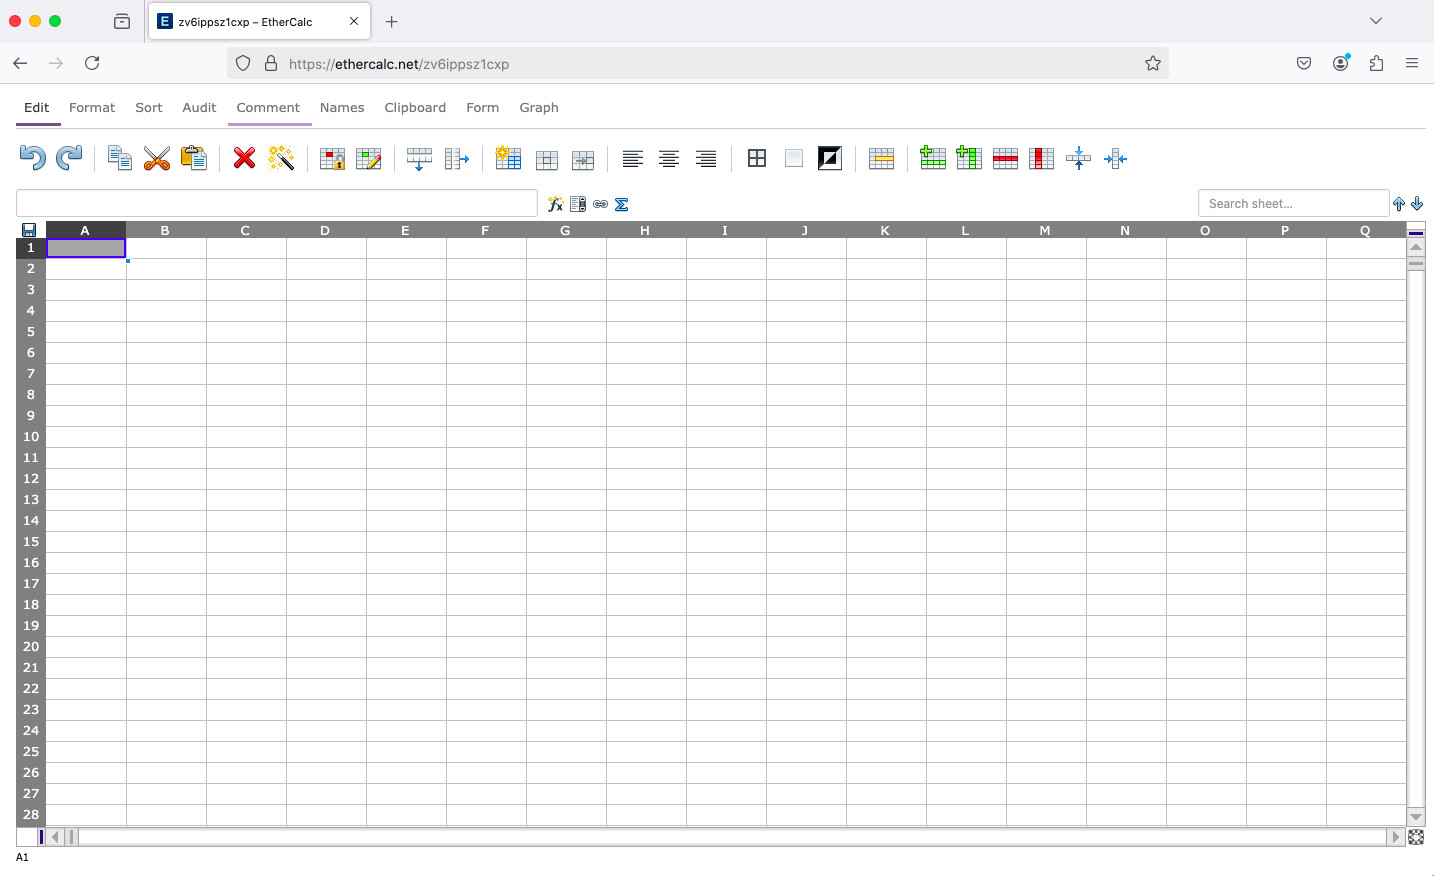The image size is (1434, 876).
Task: Toggle center text alignment
Action: (x=669, y=158)
